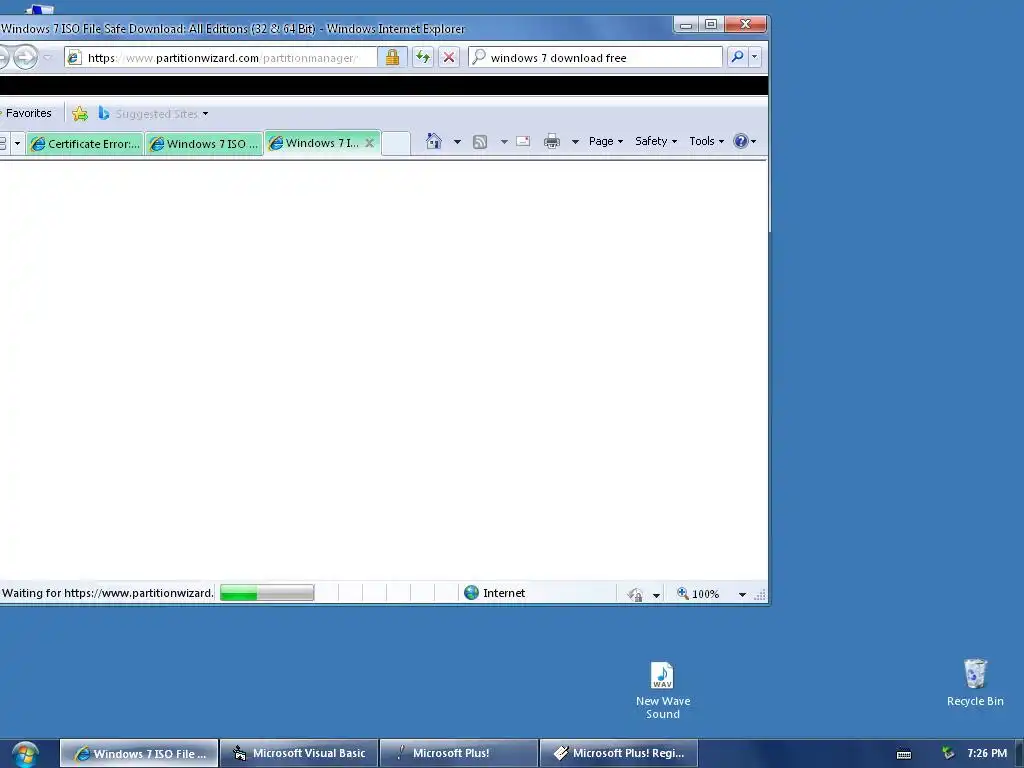Viewport: 1024px width, 768px height.
Task: Switch to Microsoft Plus! Regi... taskbar button
Action: (619, 754)
